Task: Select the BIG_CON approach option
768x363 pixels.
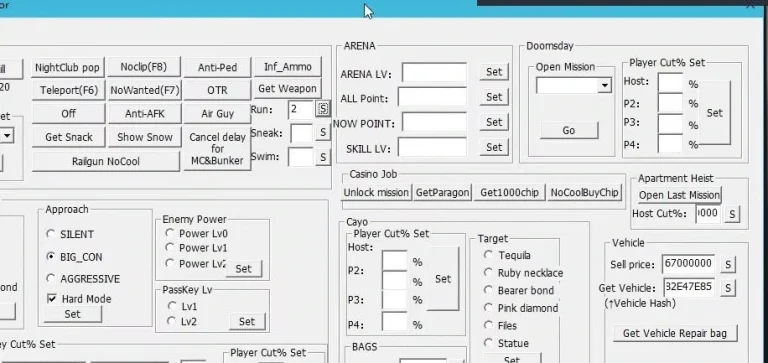Action: point(51,257)
